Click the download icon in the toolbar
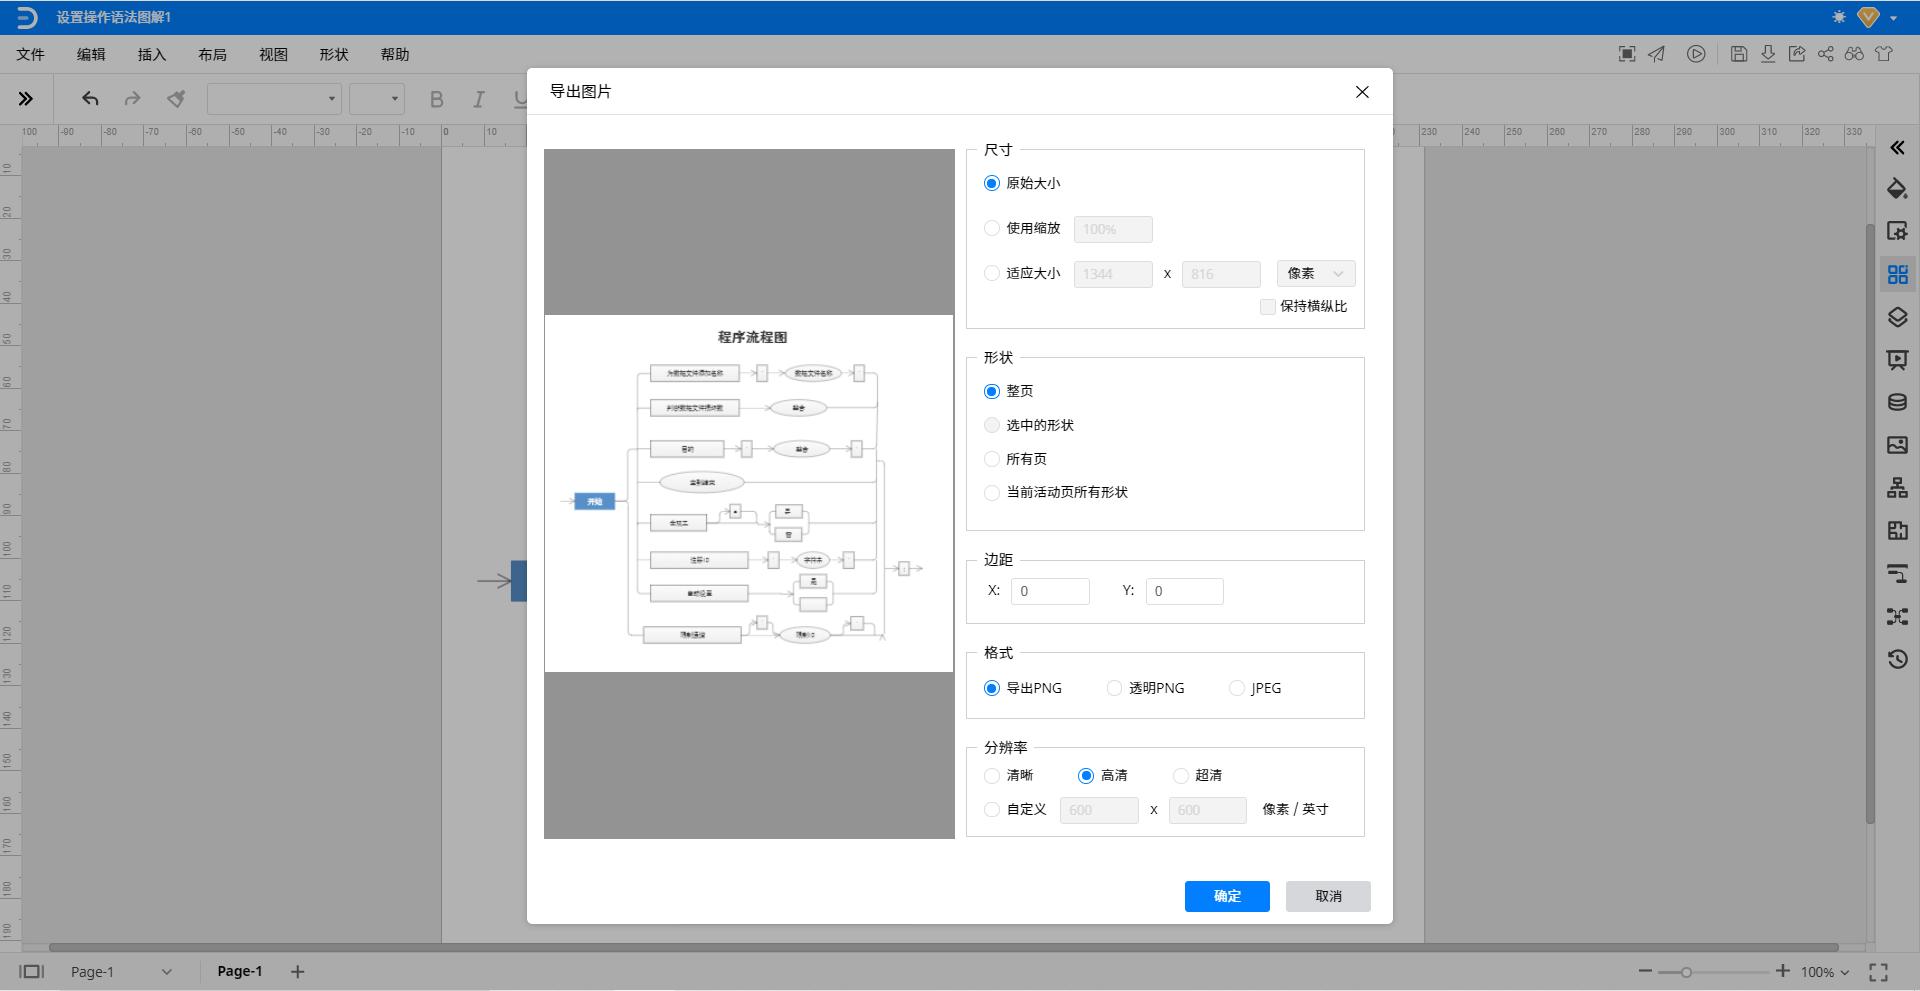 click(x=1768, y=54)
